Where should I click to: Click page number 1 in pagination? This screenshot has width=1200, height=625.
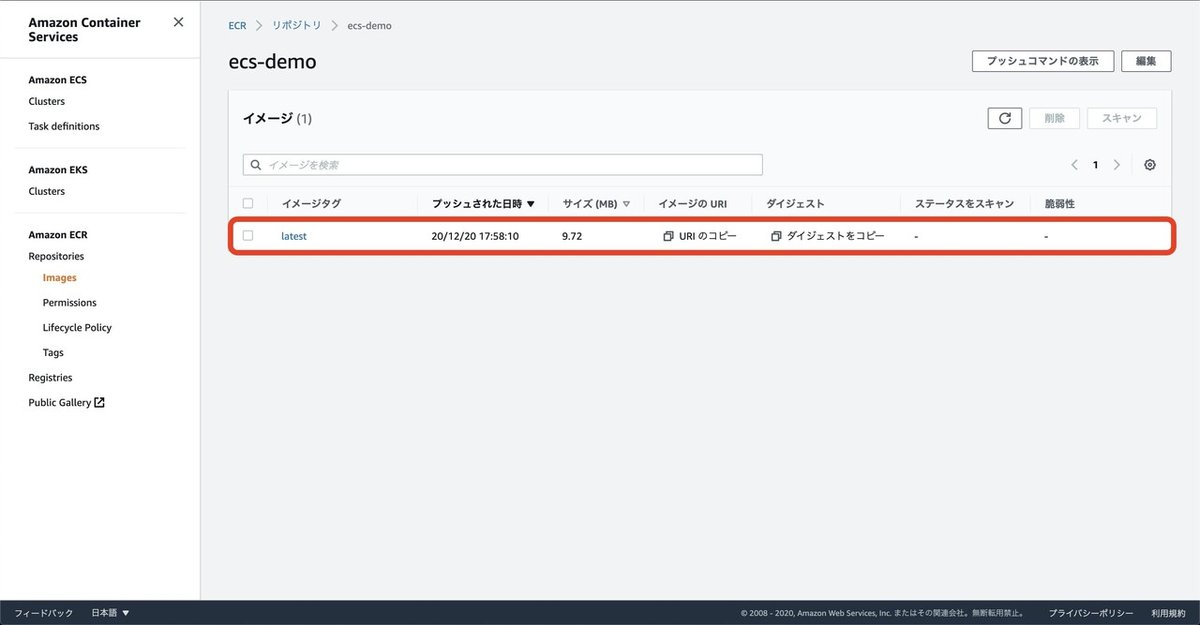1095,165
